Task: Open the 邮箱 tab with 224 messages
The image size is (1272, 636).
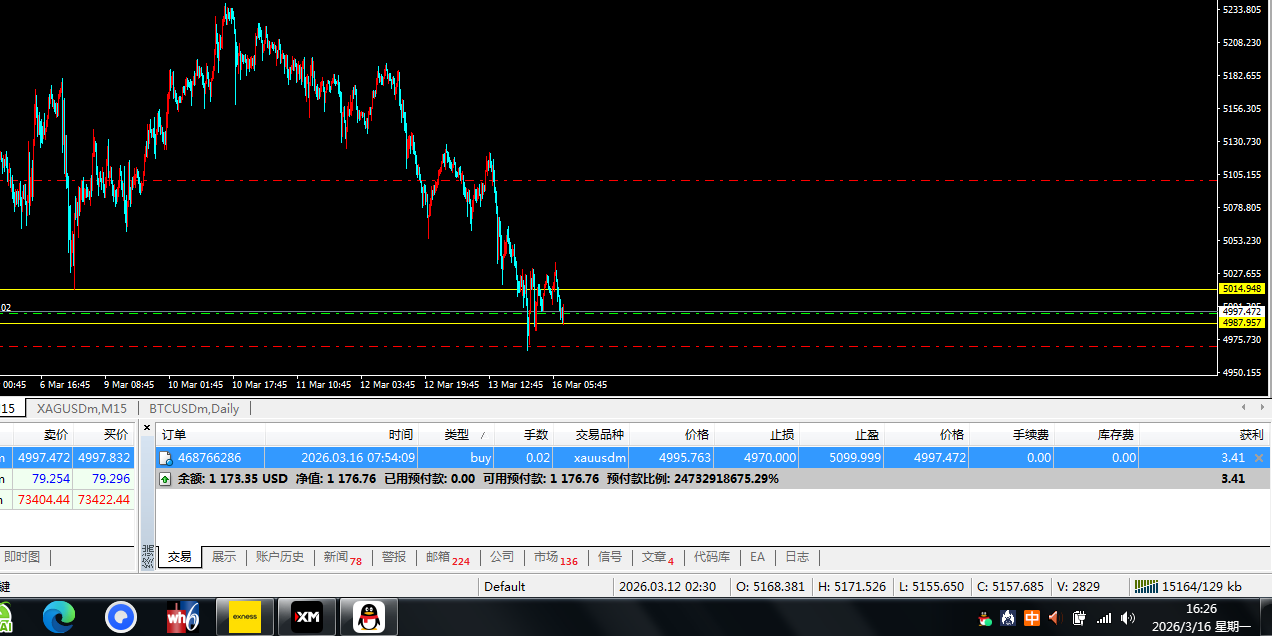Action: pos(447,557)
